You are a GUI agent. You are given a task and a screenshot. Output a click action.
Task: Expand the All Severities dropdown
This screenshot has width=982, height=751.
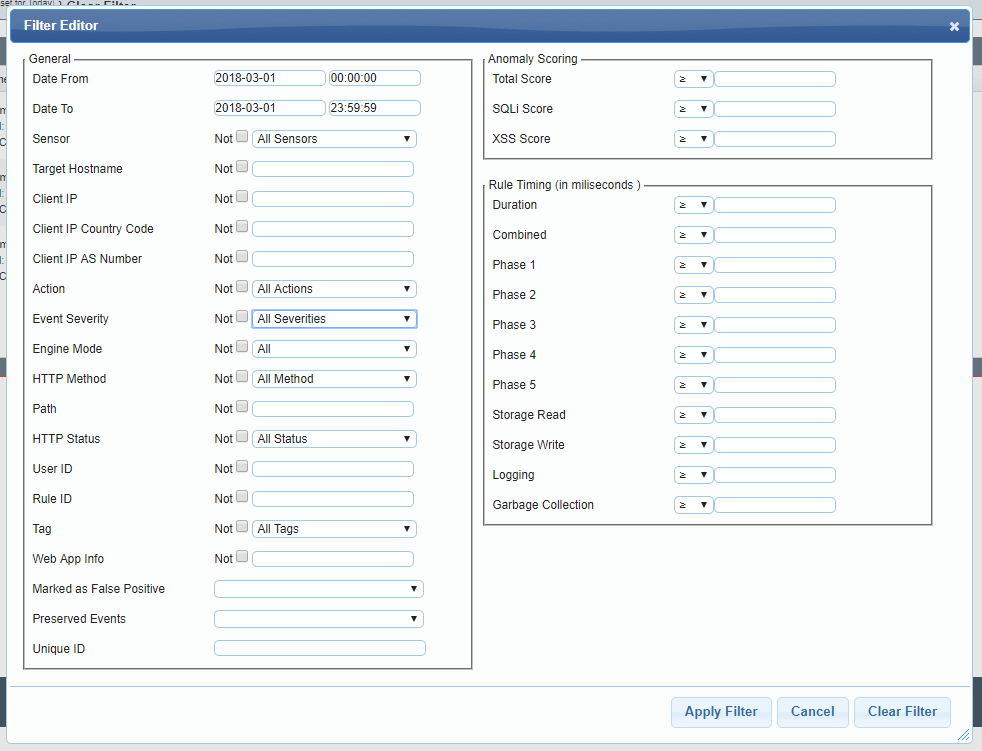334,319
